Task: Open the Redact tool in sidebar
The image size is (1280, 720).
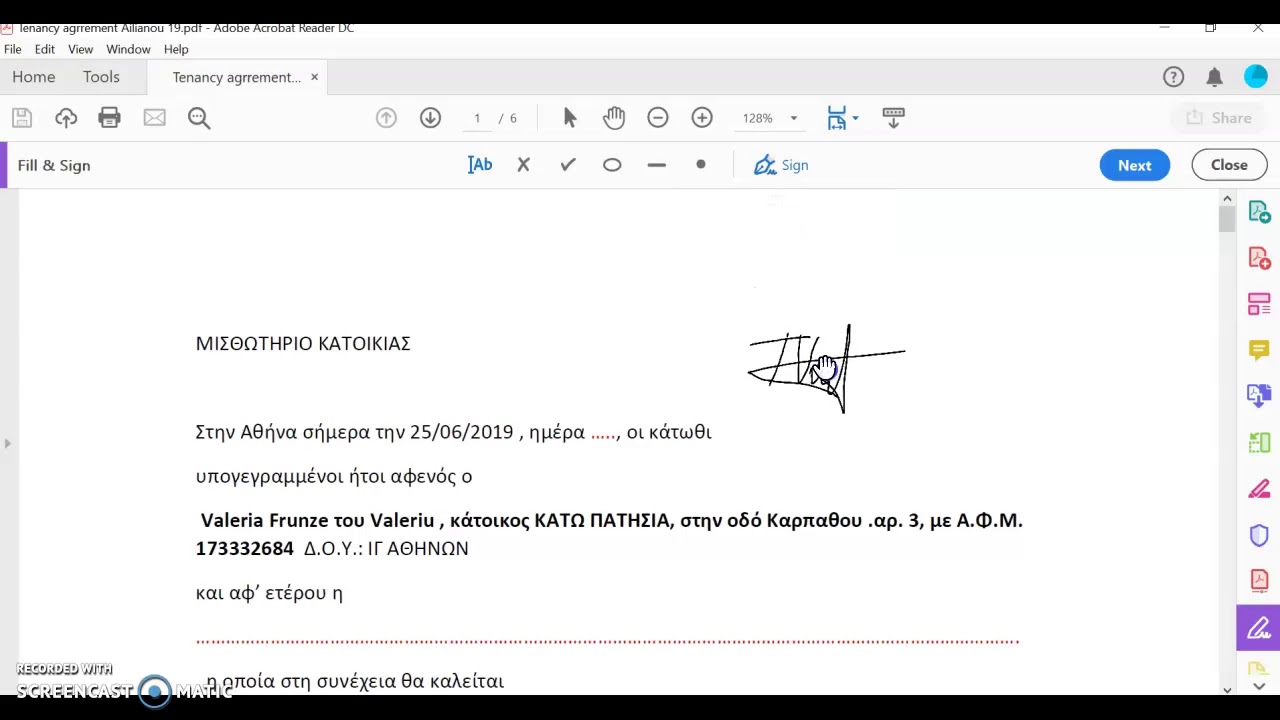Action: pyautogui.click(x=1259, y=489)
